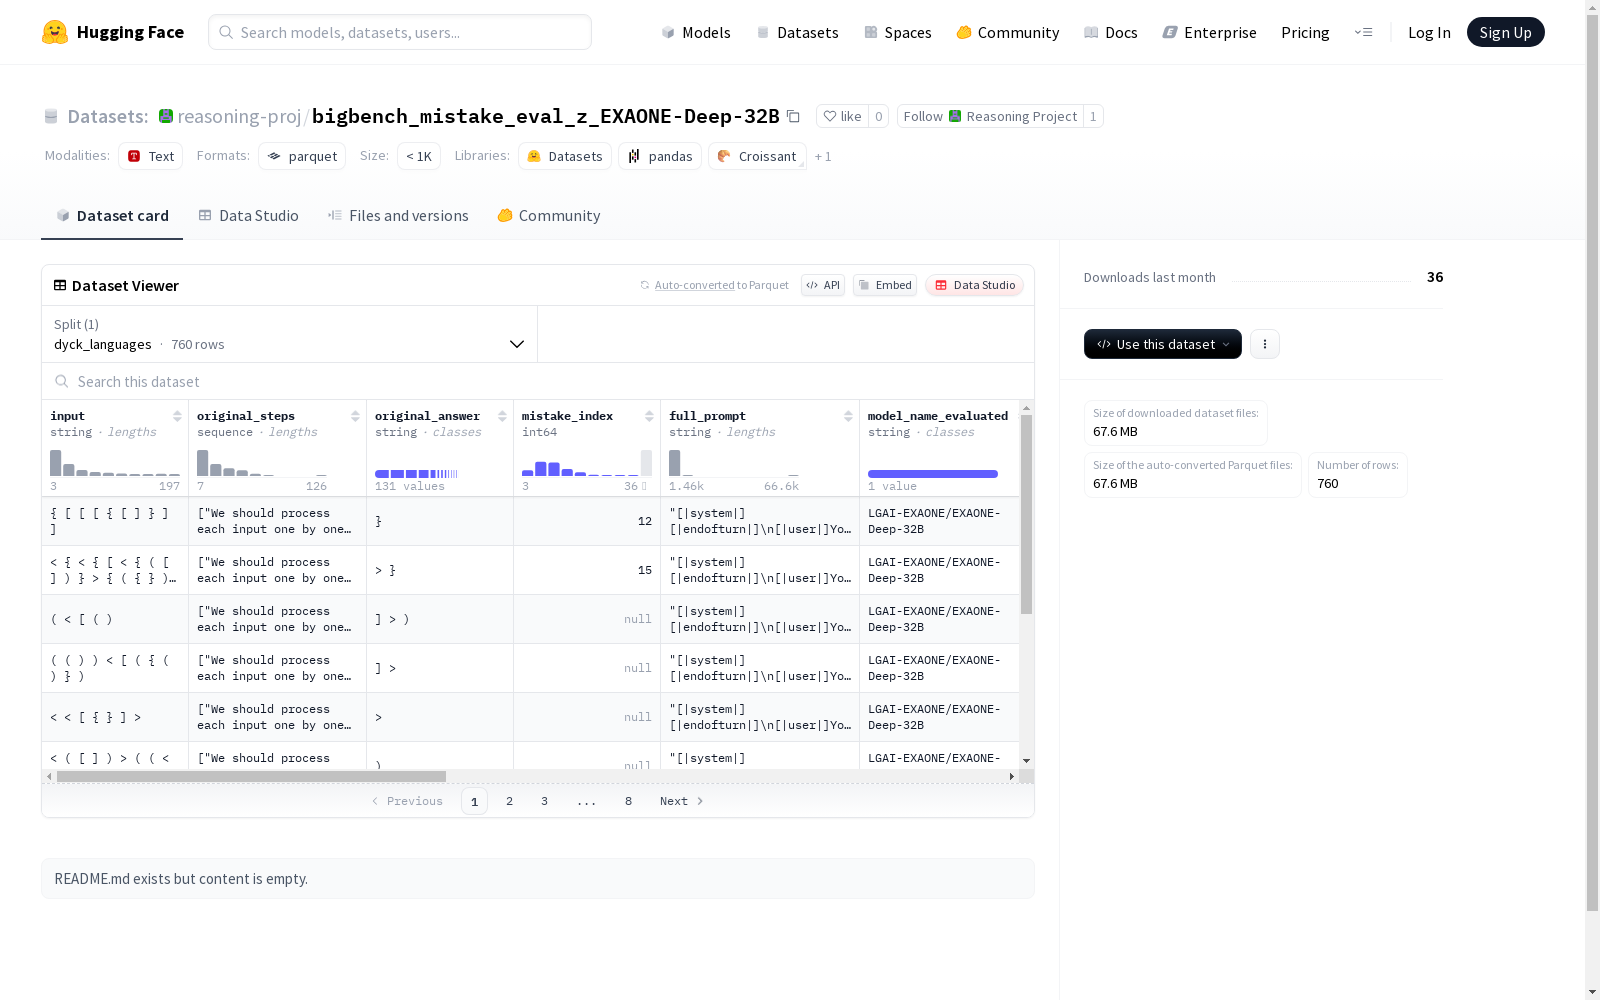Click the Text modality tag
This screenshot has height=1000, width=1600.
tap(150, 156)
